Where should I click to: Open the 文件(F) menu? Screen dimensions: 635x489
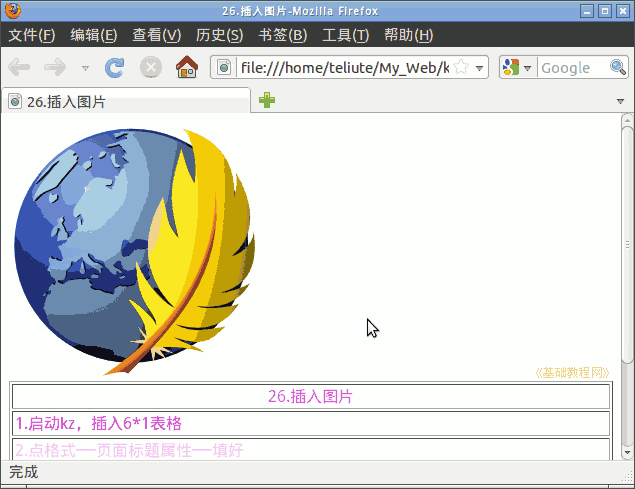tap(32, 35)
